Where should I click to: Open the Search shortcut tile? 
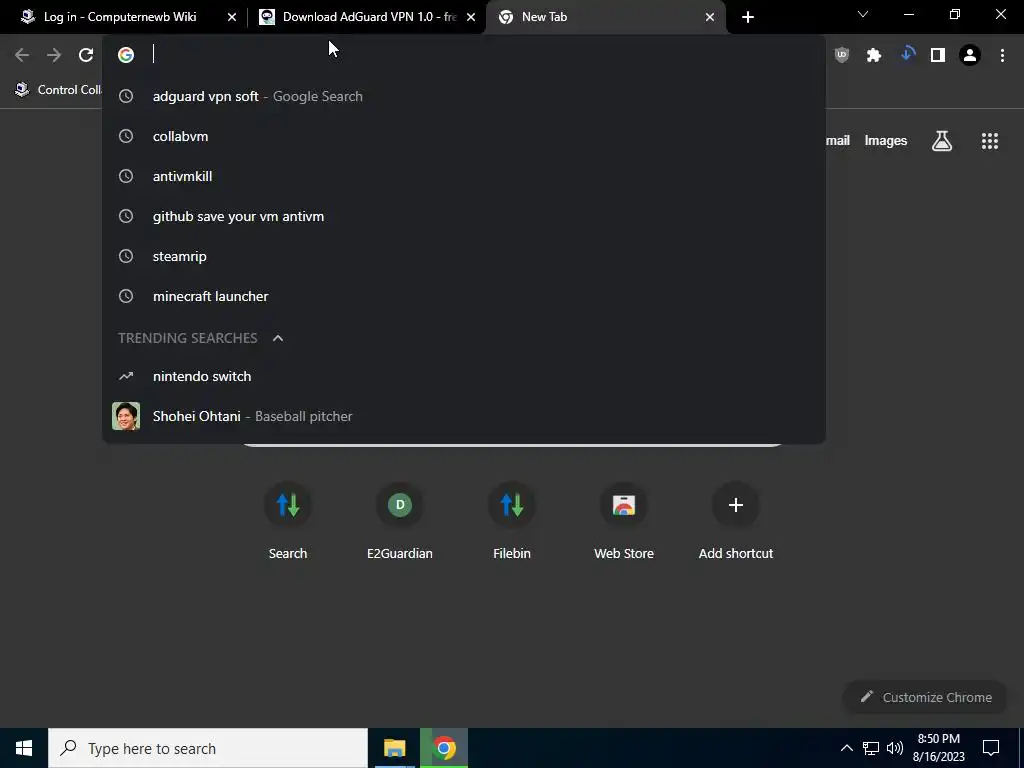coord(288,522)
